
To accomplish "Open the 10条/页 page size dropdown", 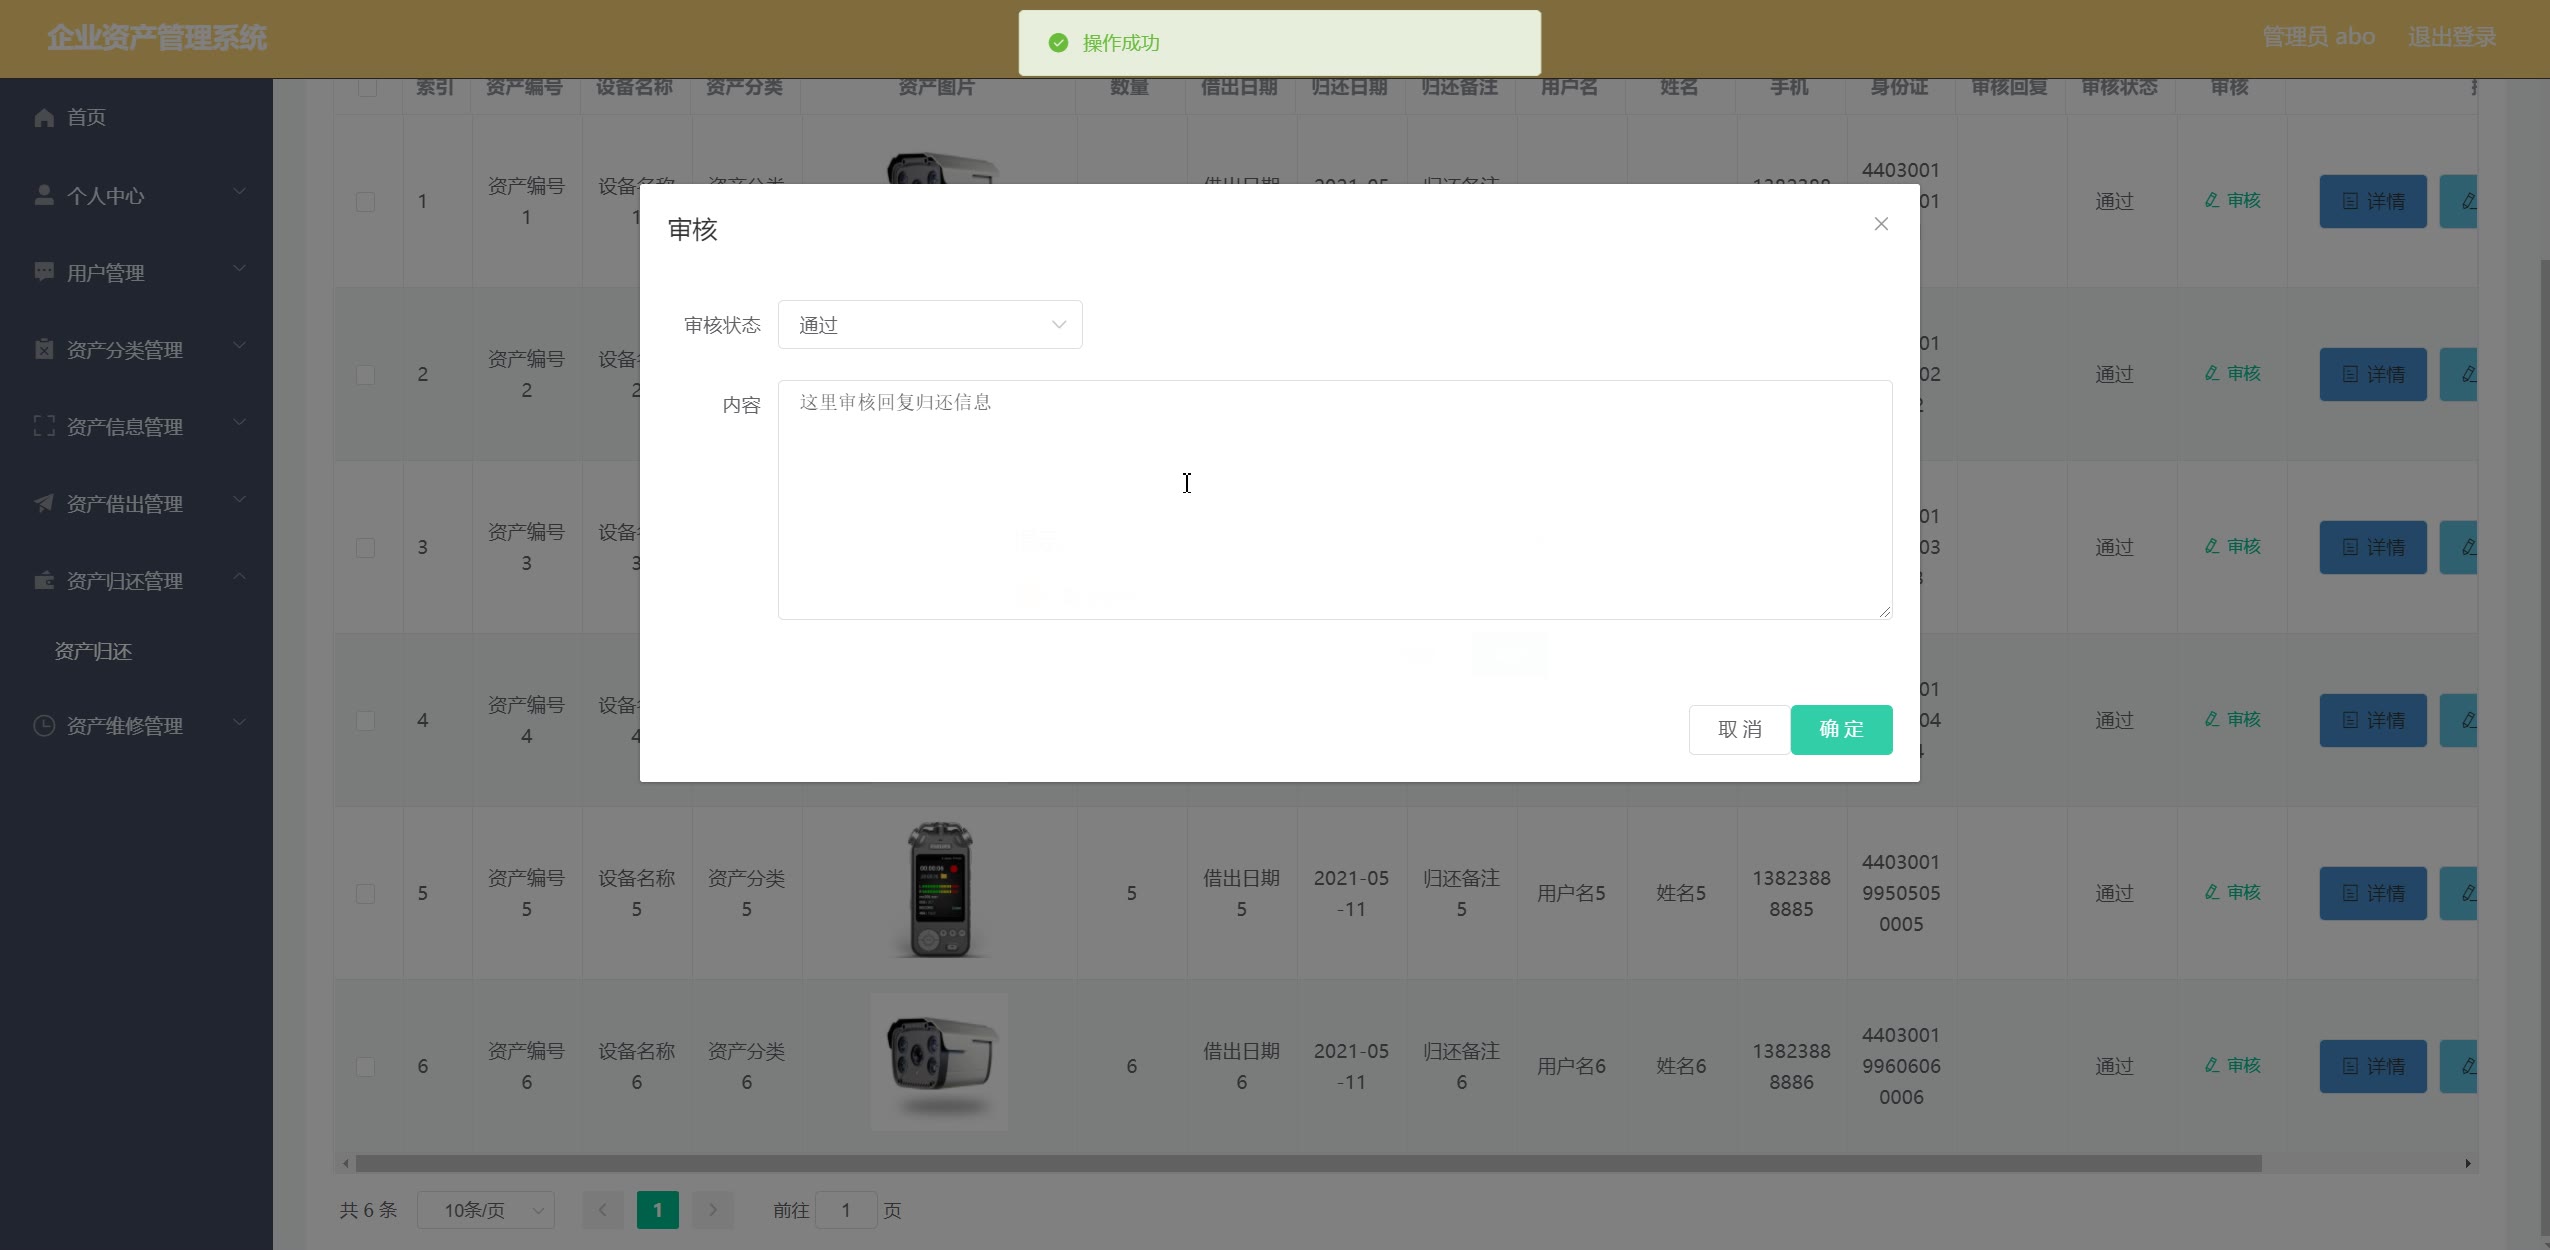I will tap(485, 1210).
